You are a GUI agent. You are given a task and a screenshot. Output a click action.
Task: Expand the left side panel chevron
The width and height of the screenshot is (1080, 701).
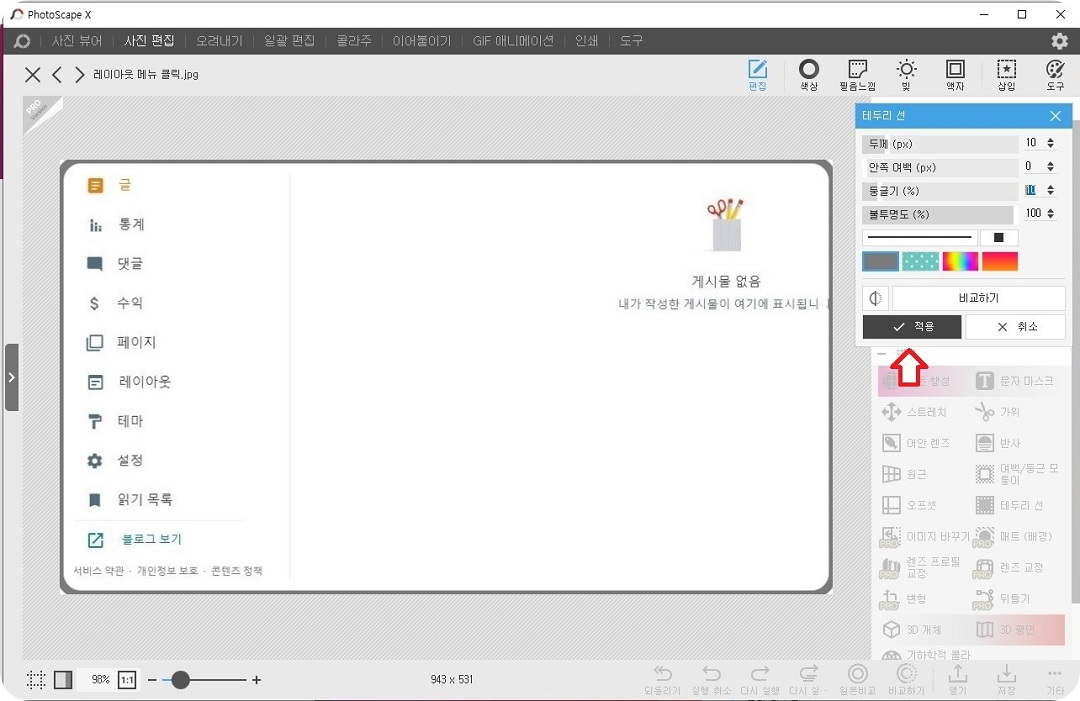12,377
